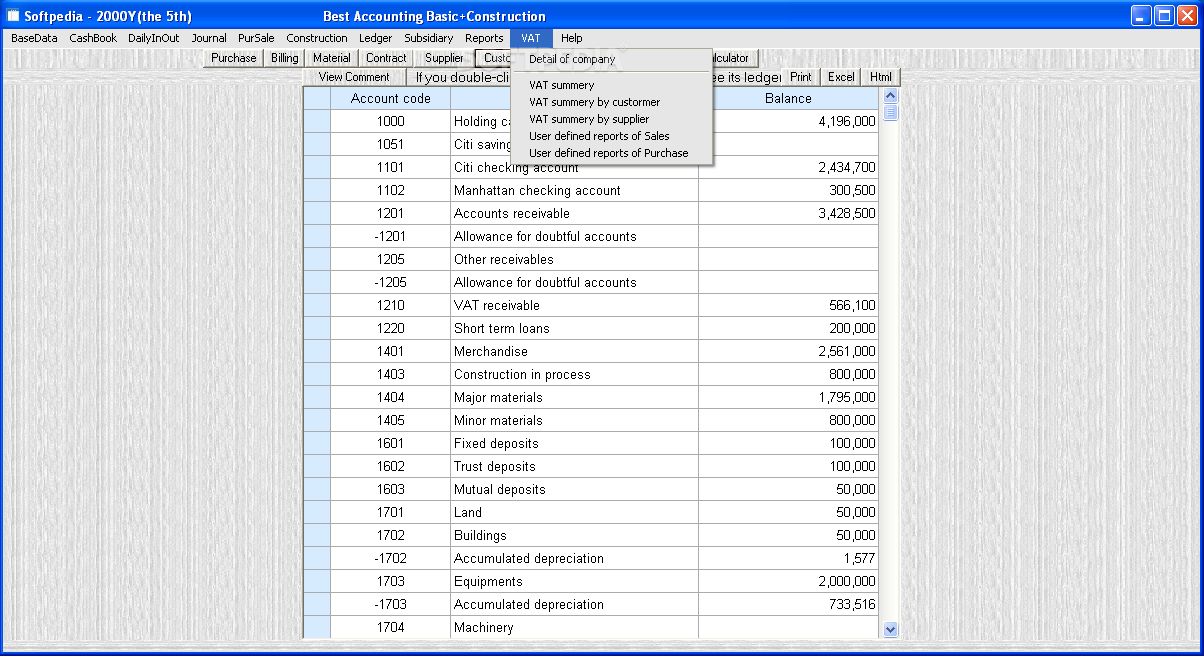Open the PurSale menu
This screenshot has width=1204, height=656.
pyautogui.click(x=256, y=38)
